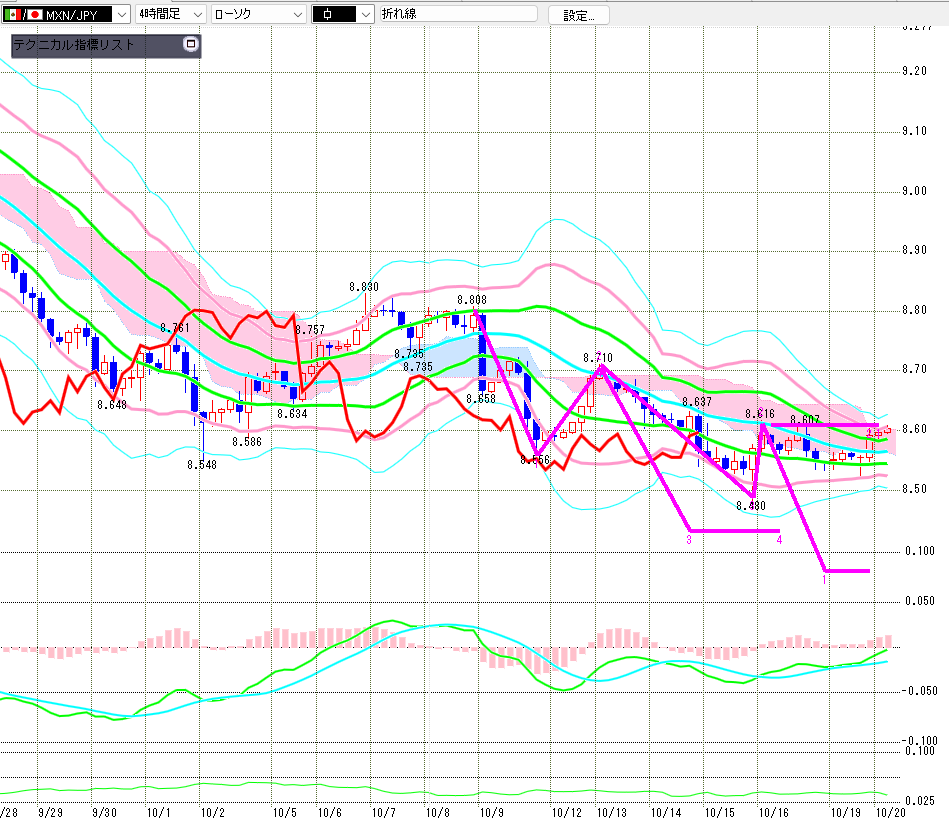
Task: Click the 10/20 date axis label
Action: pos(891,812)
